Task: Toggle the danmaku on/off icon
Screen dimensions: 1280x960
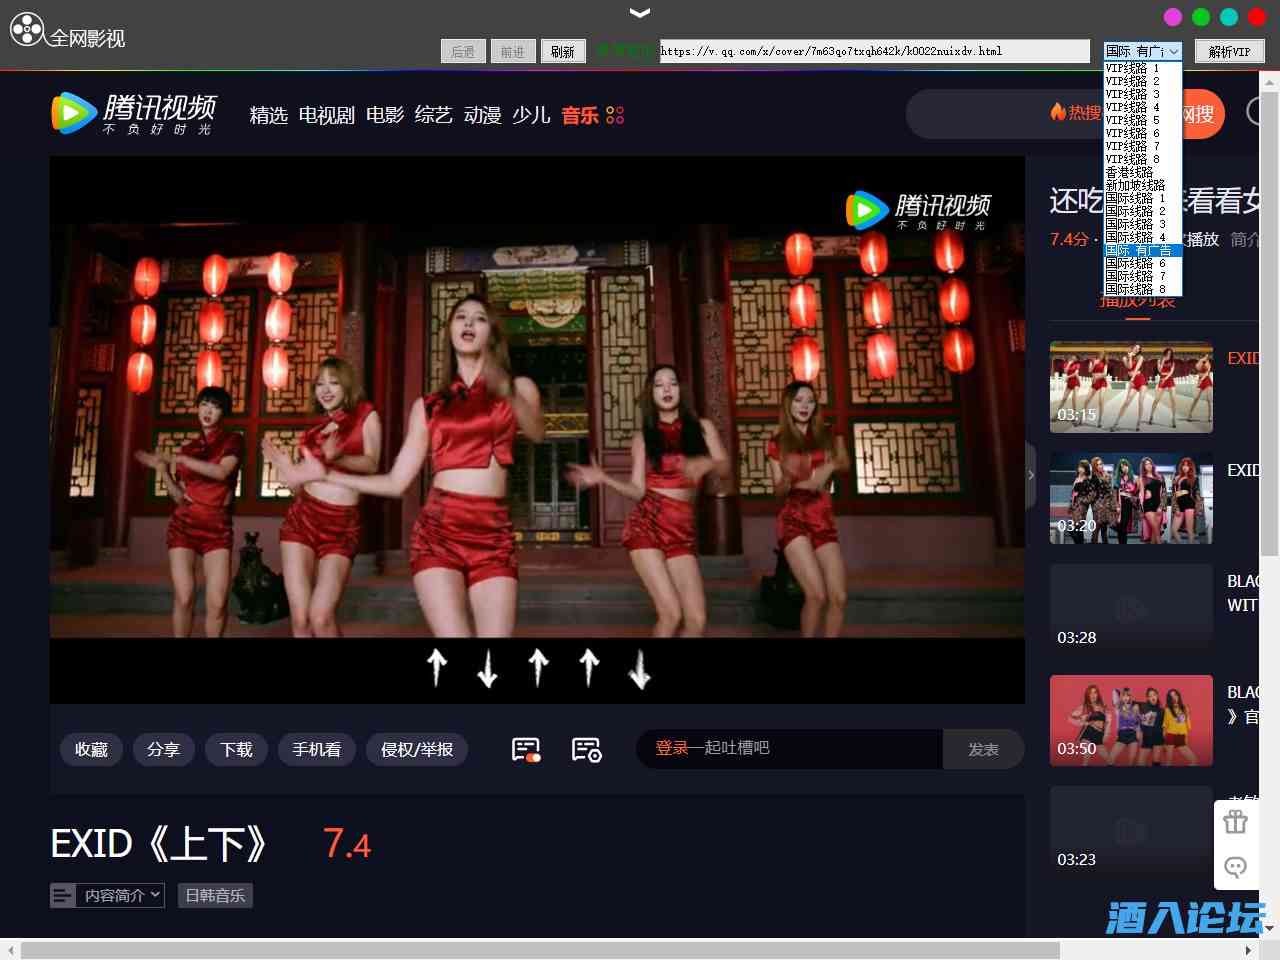Action: pyautogui.click(x=526, y=749)
